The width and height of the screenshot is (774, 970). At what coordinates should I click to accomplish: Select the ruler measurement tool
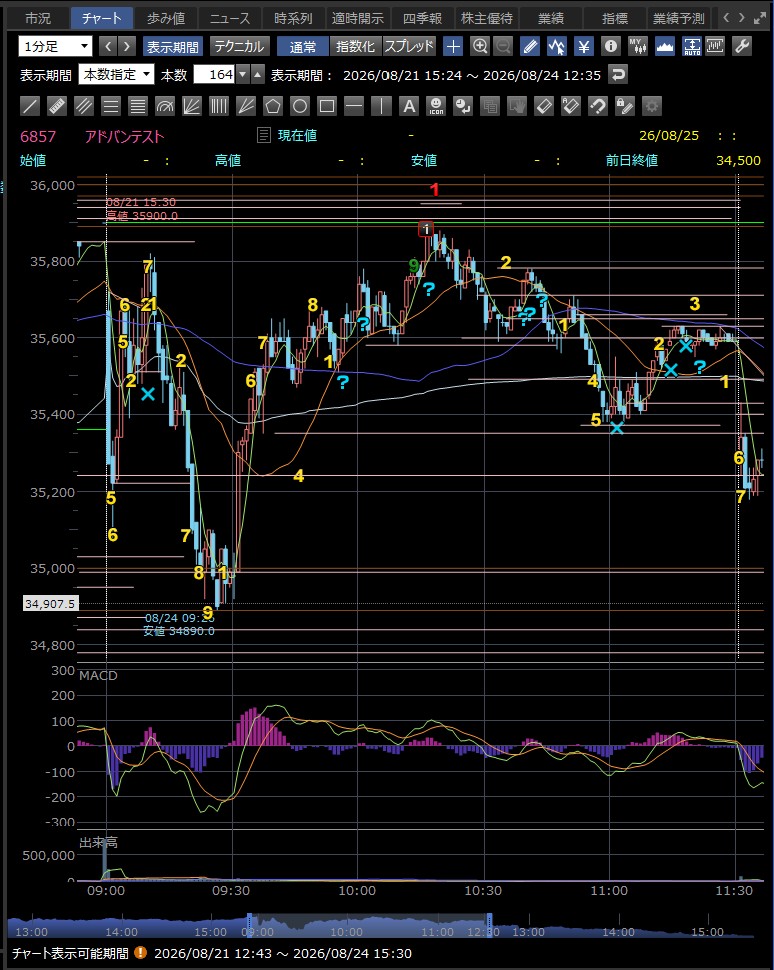pos(57,106)
